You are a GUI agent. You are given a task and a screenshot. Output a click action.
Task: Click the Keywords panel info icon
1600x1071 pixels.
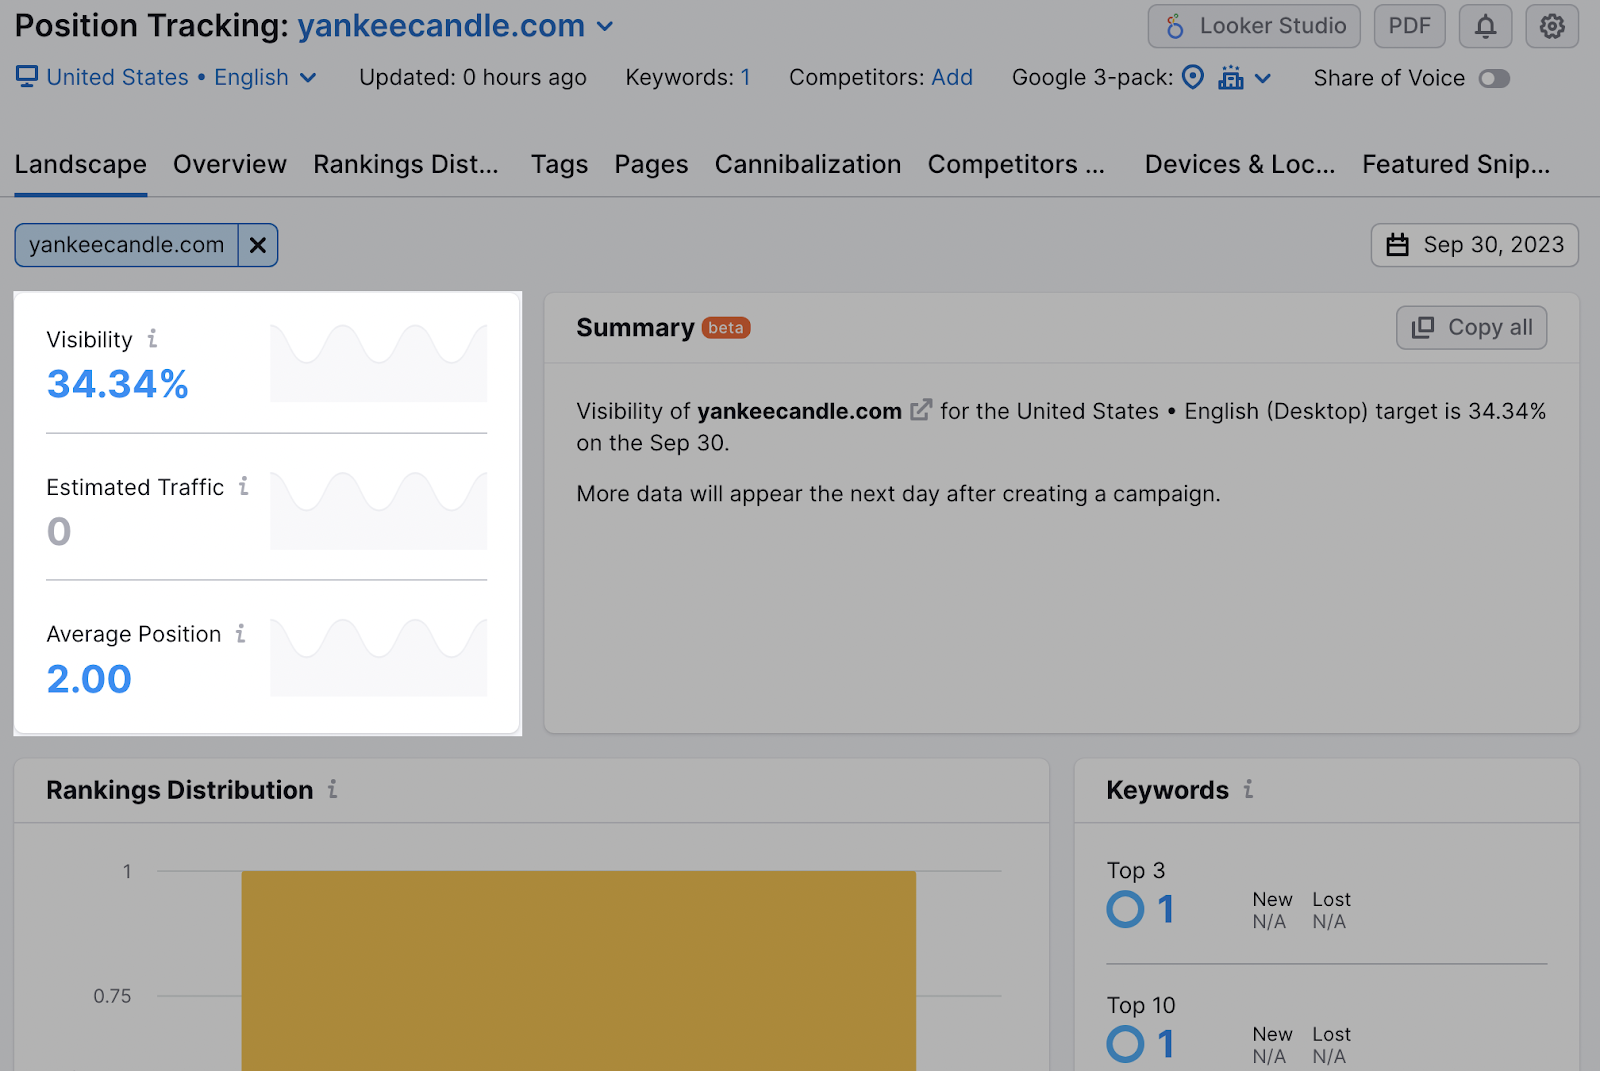(x=1248, y=789)
